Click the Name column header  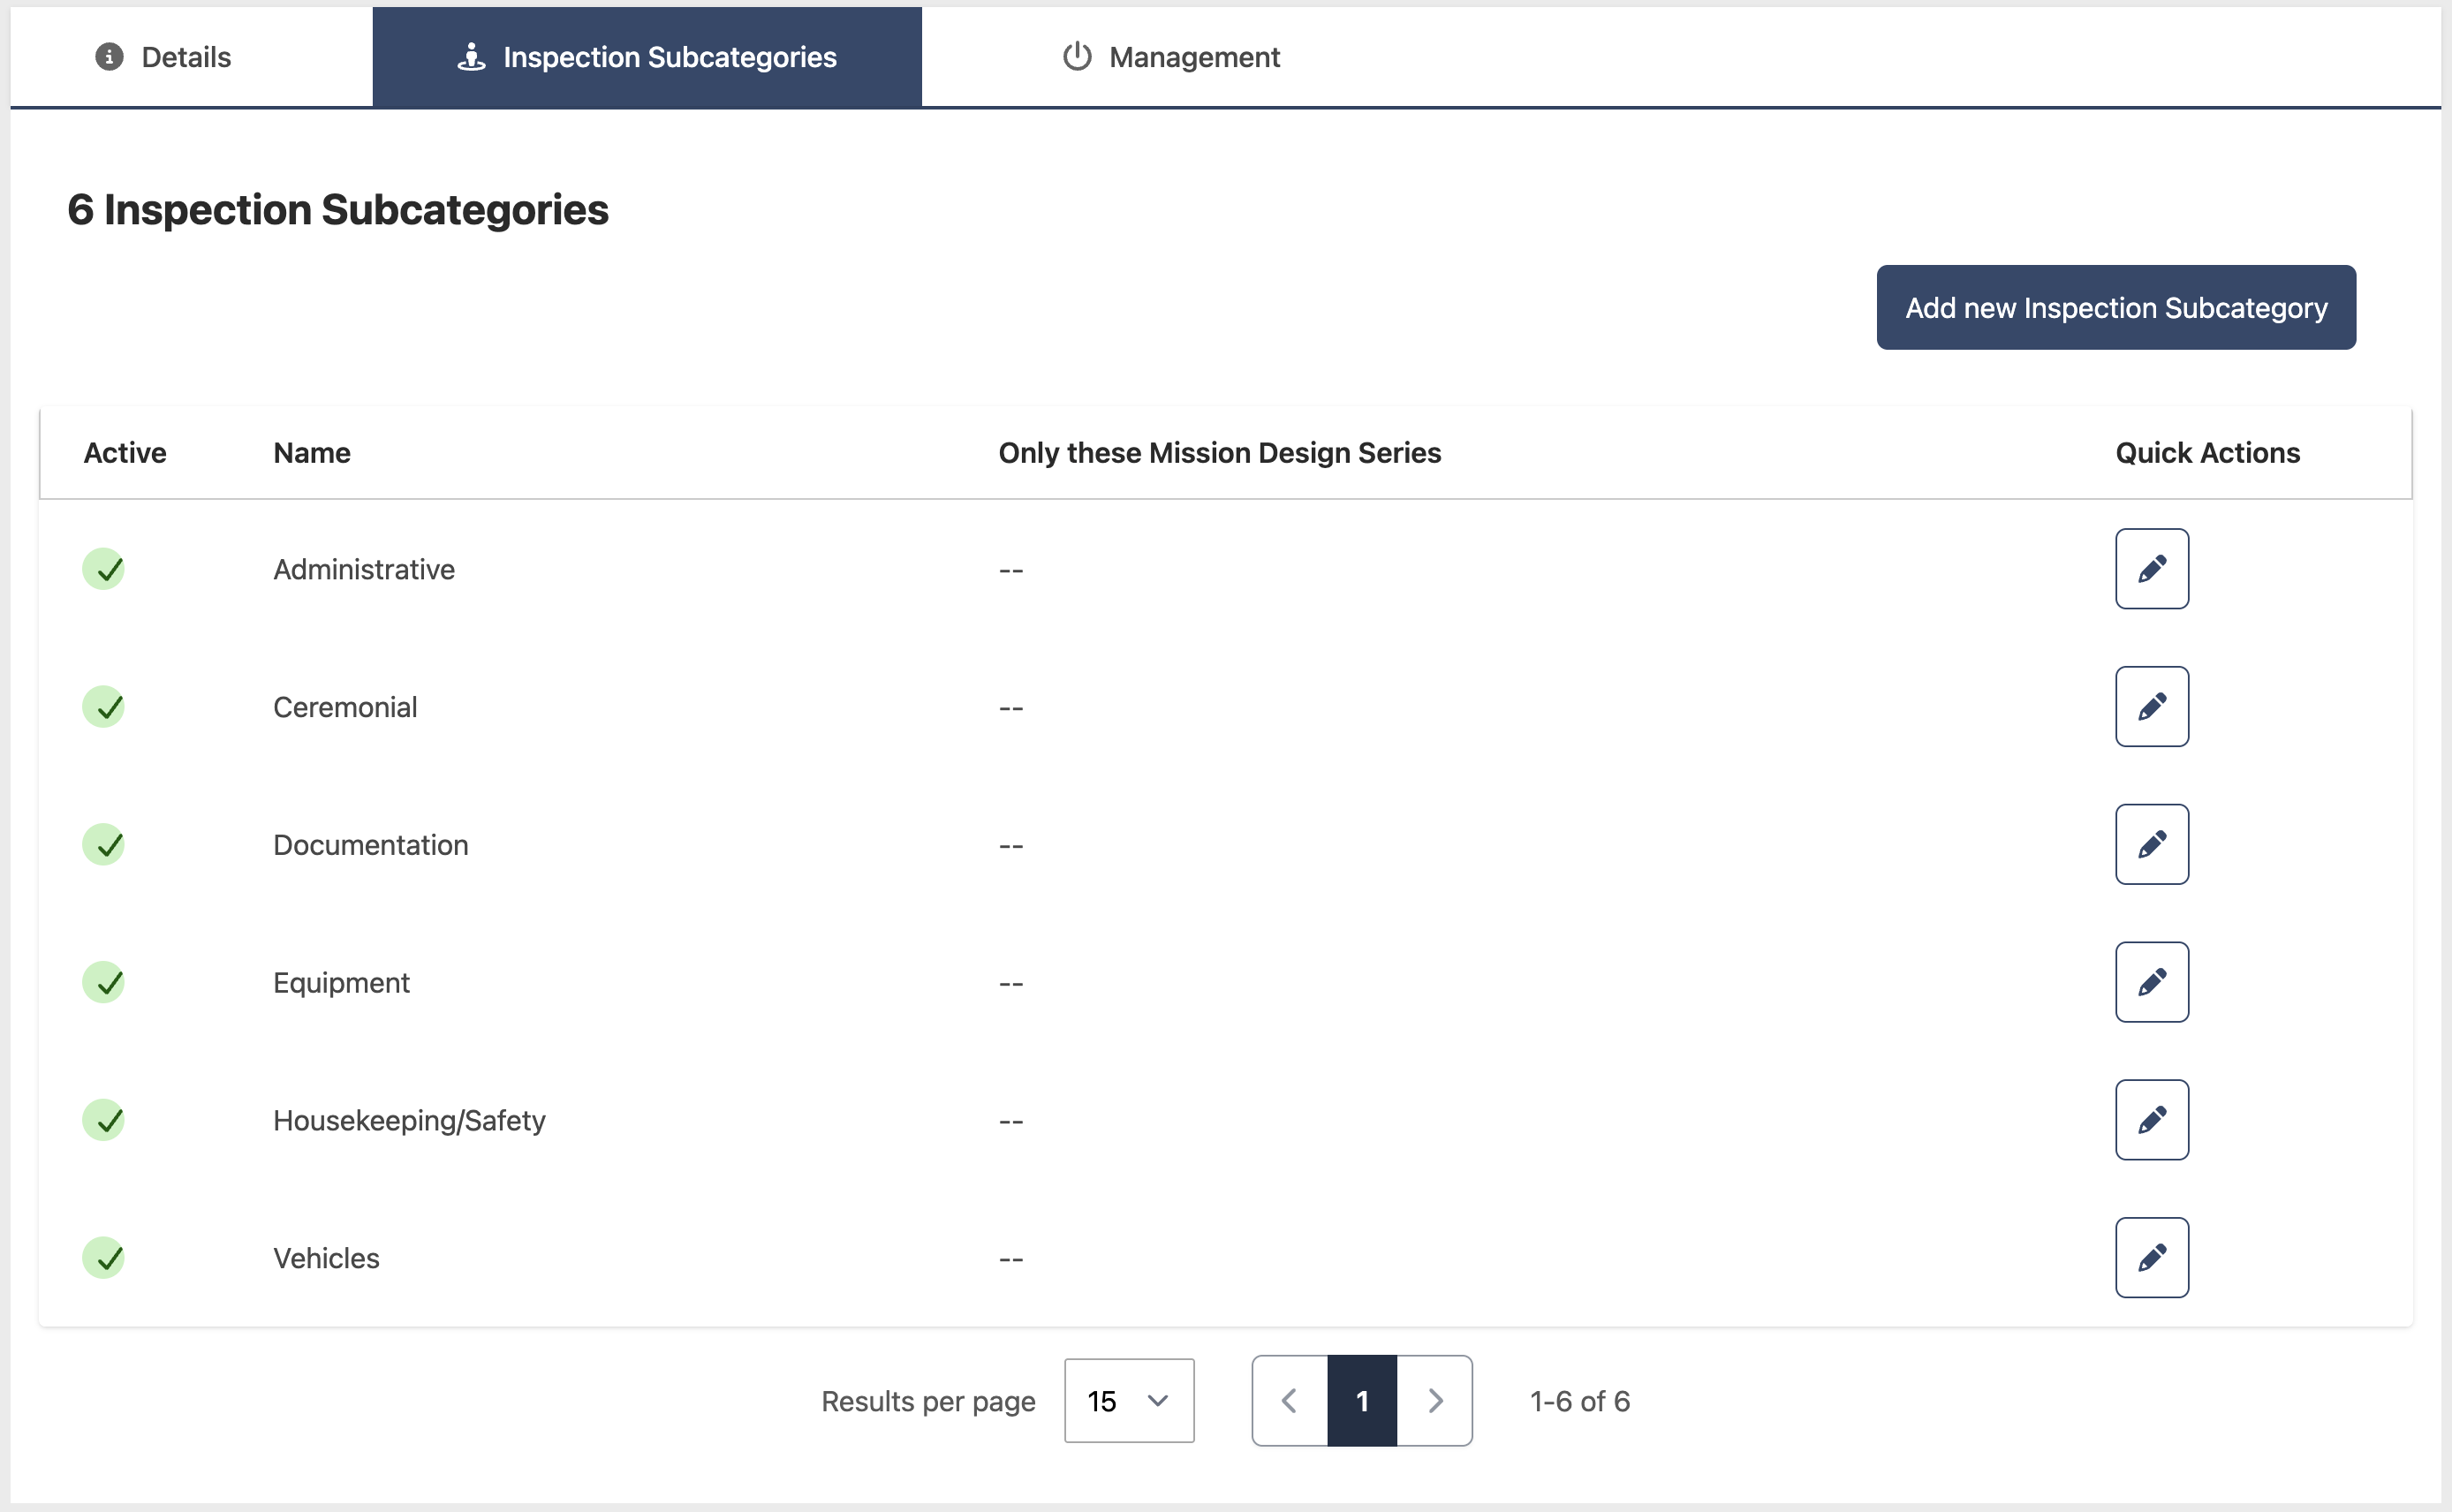312,453
